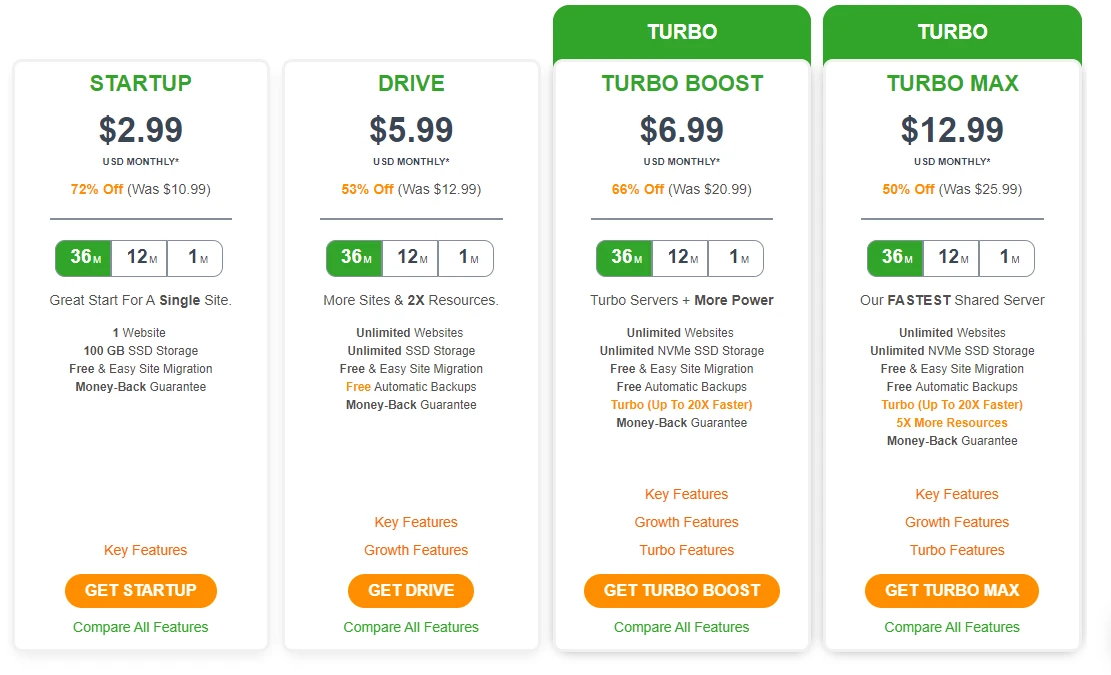Click Compare All Features for the DRIVE plan
1111x675 pixels.
click(x=410, y=627)
